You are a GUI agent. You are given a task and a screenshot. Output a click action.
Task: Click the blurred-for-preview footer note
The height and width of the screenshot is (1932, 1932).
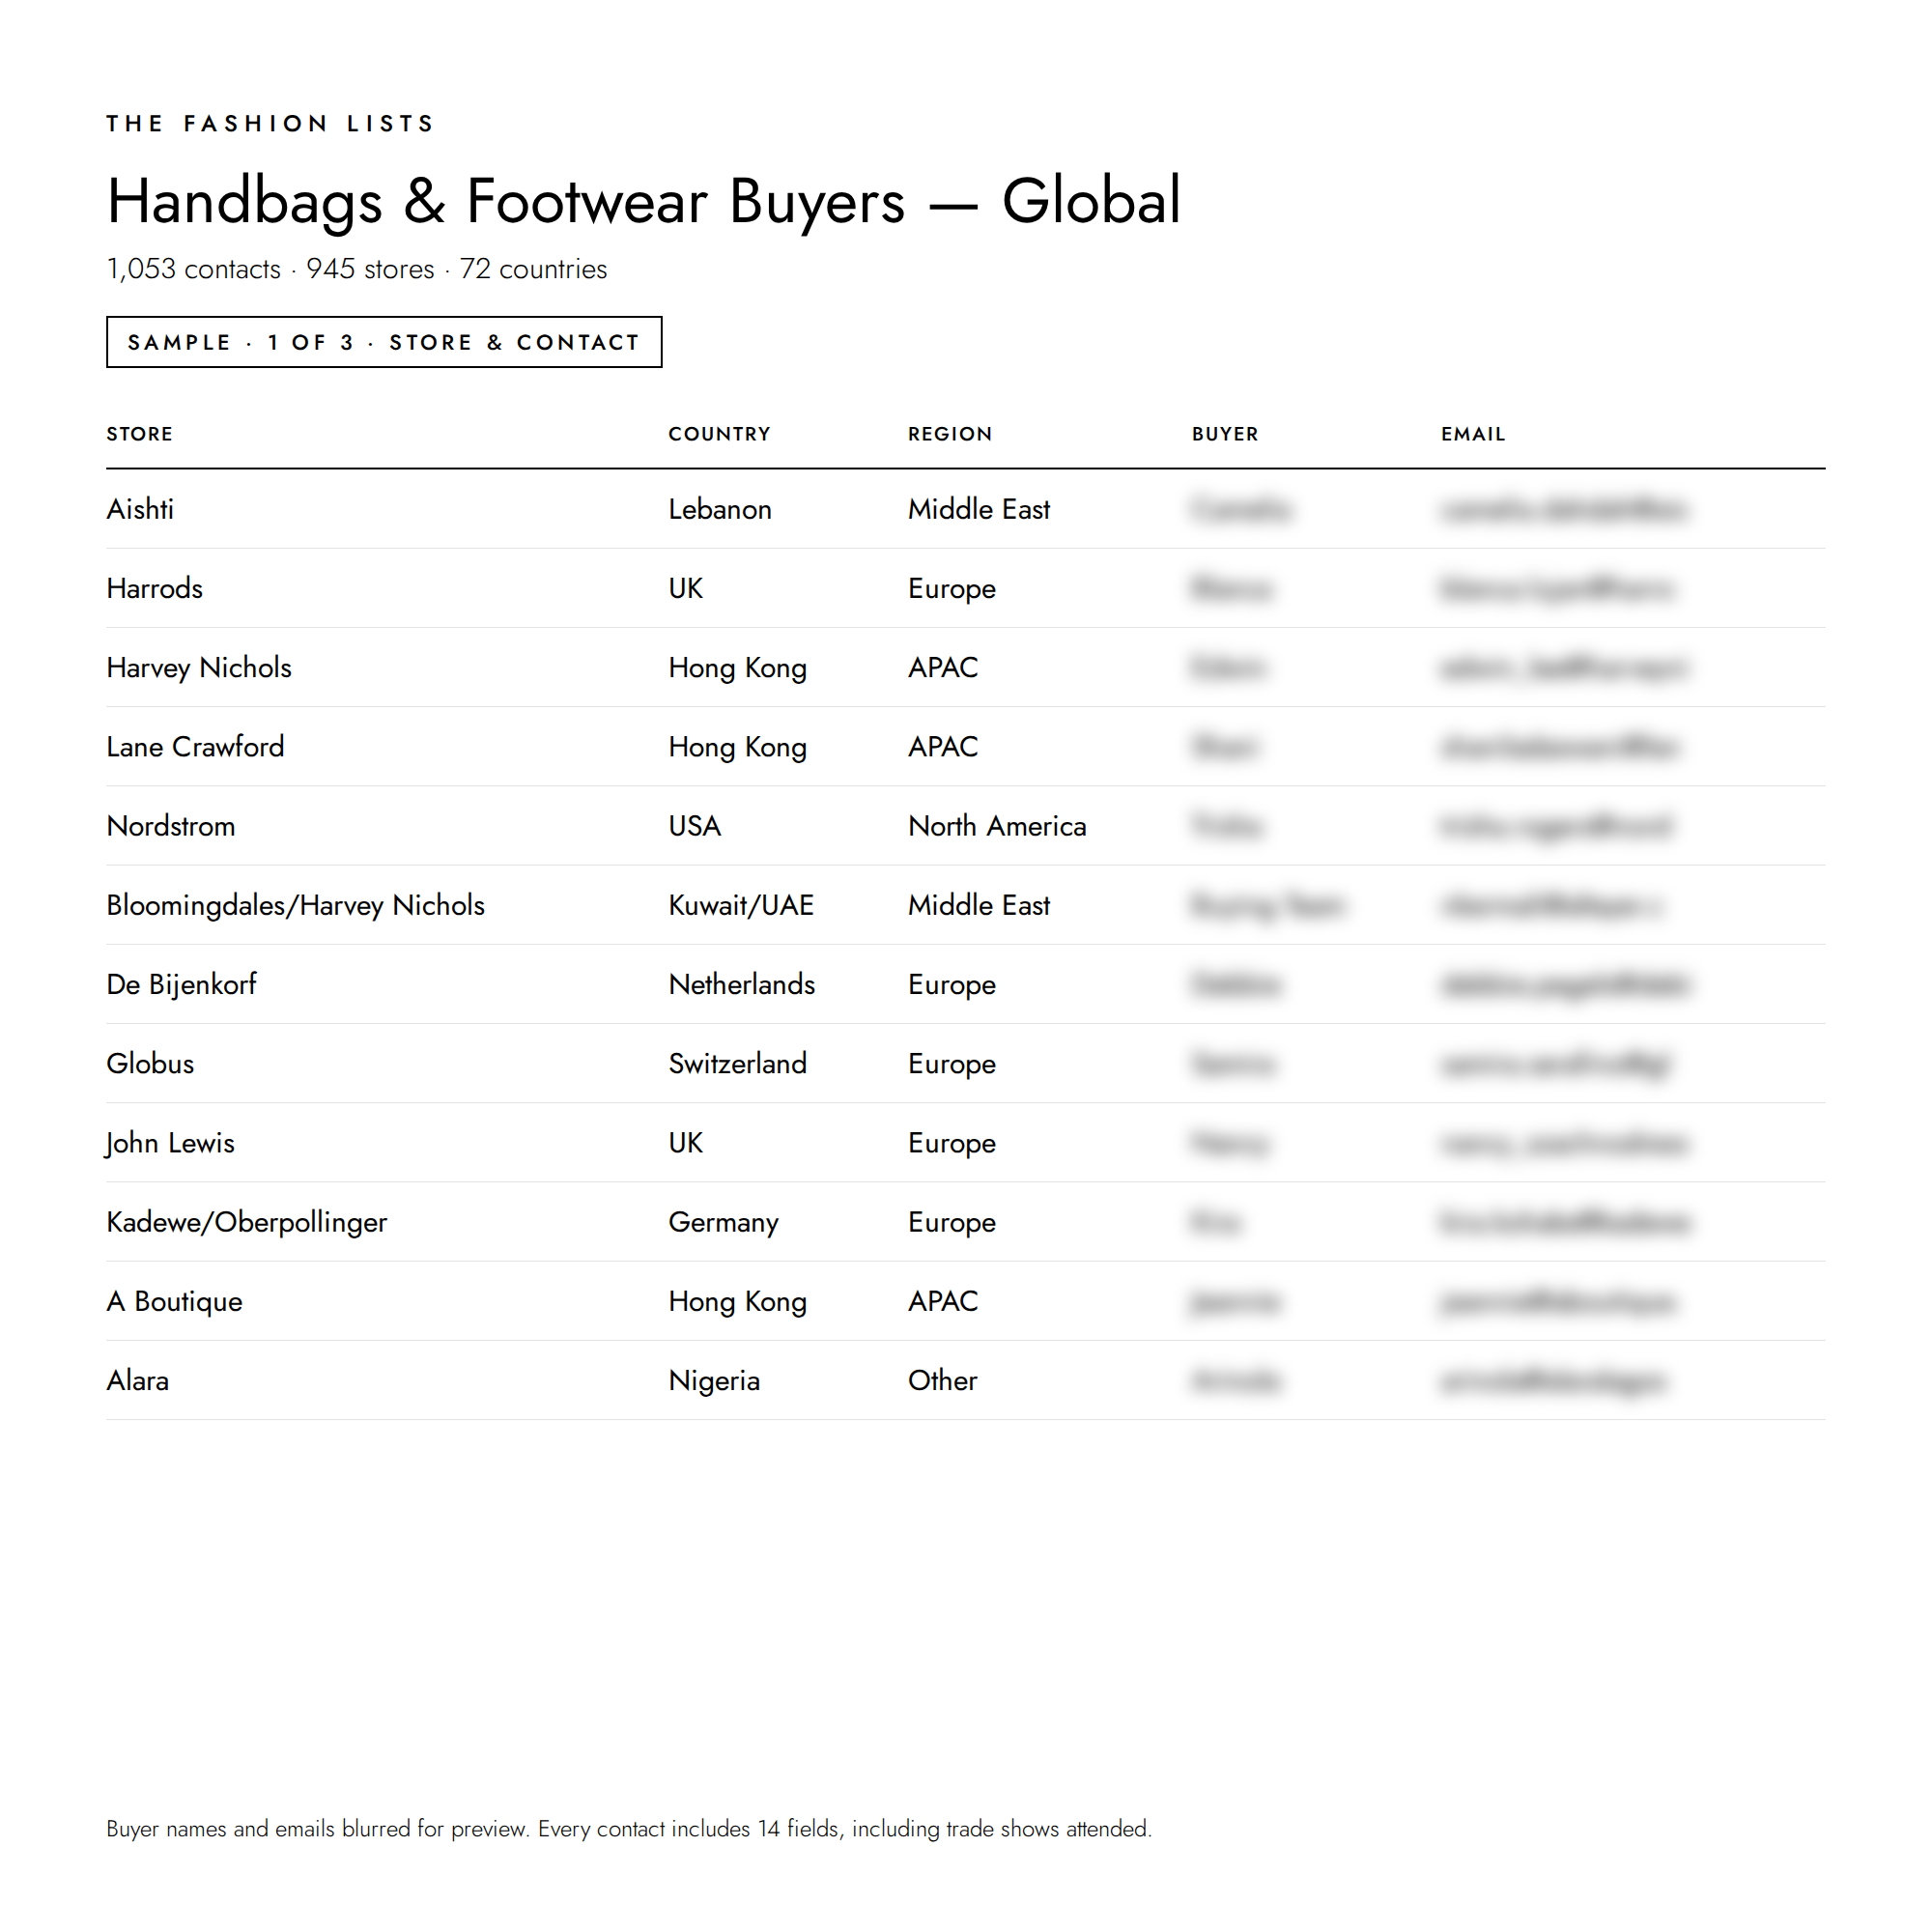click(x=629, y=1828)
